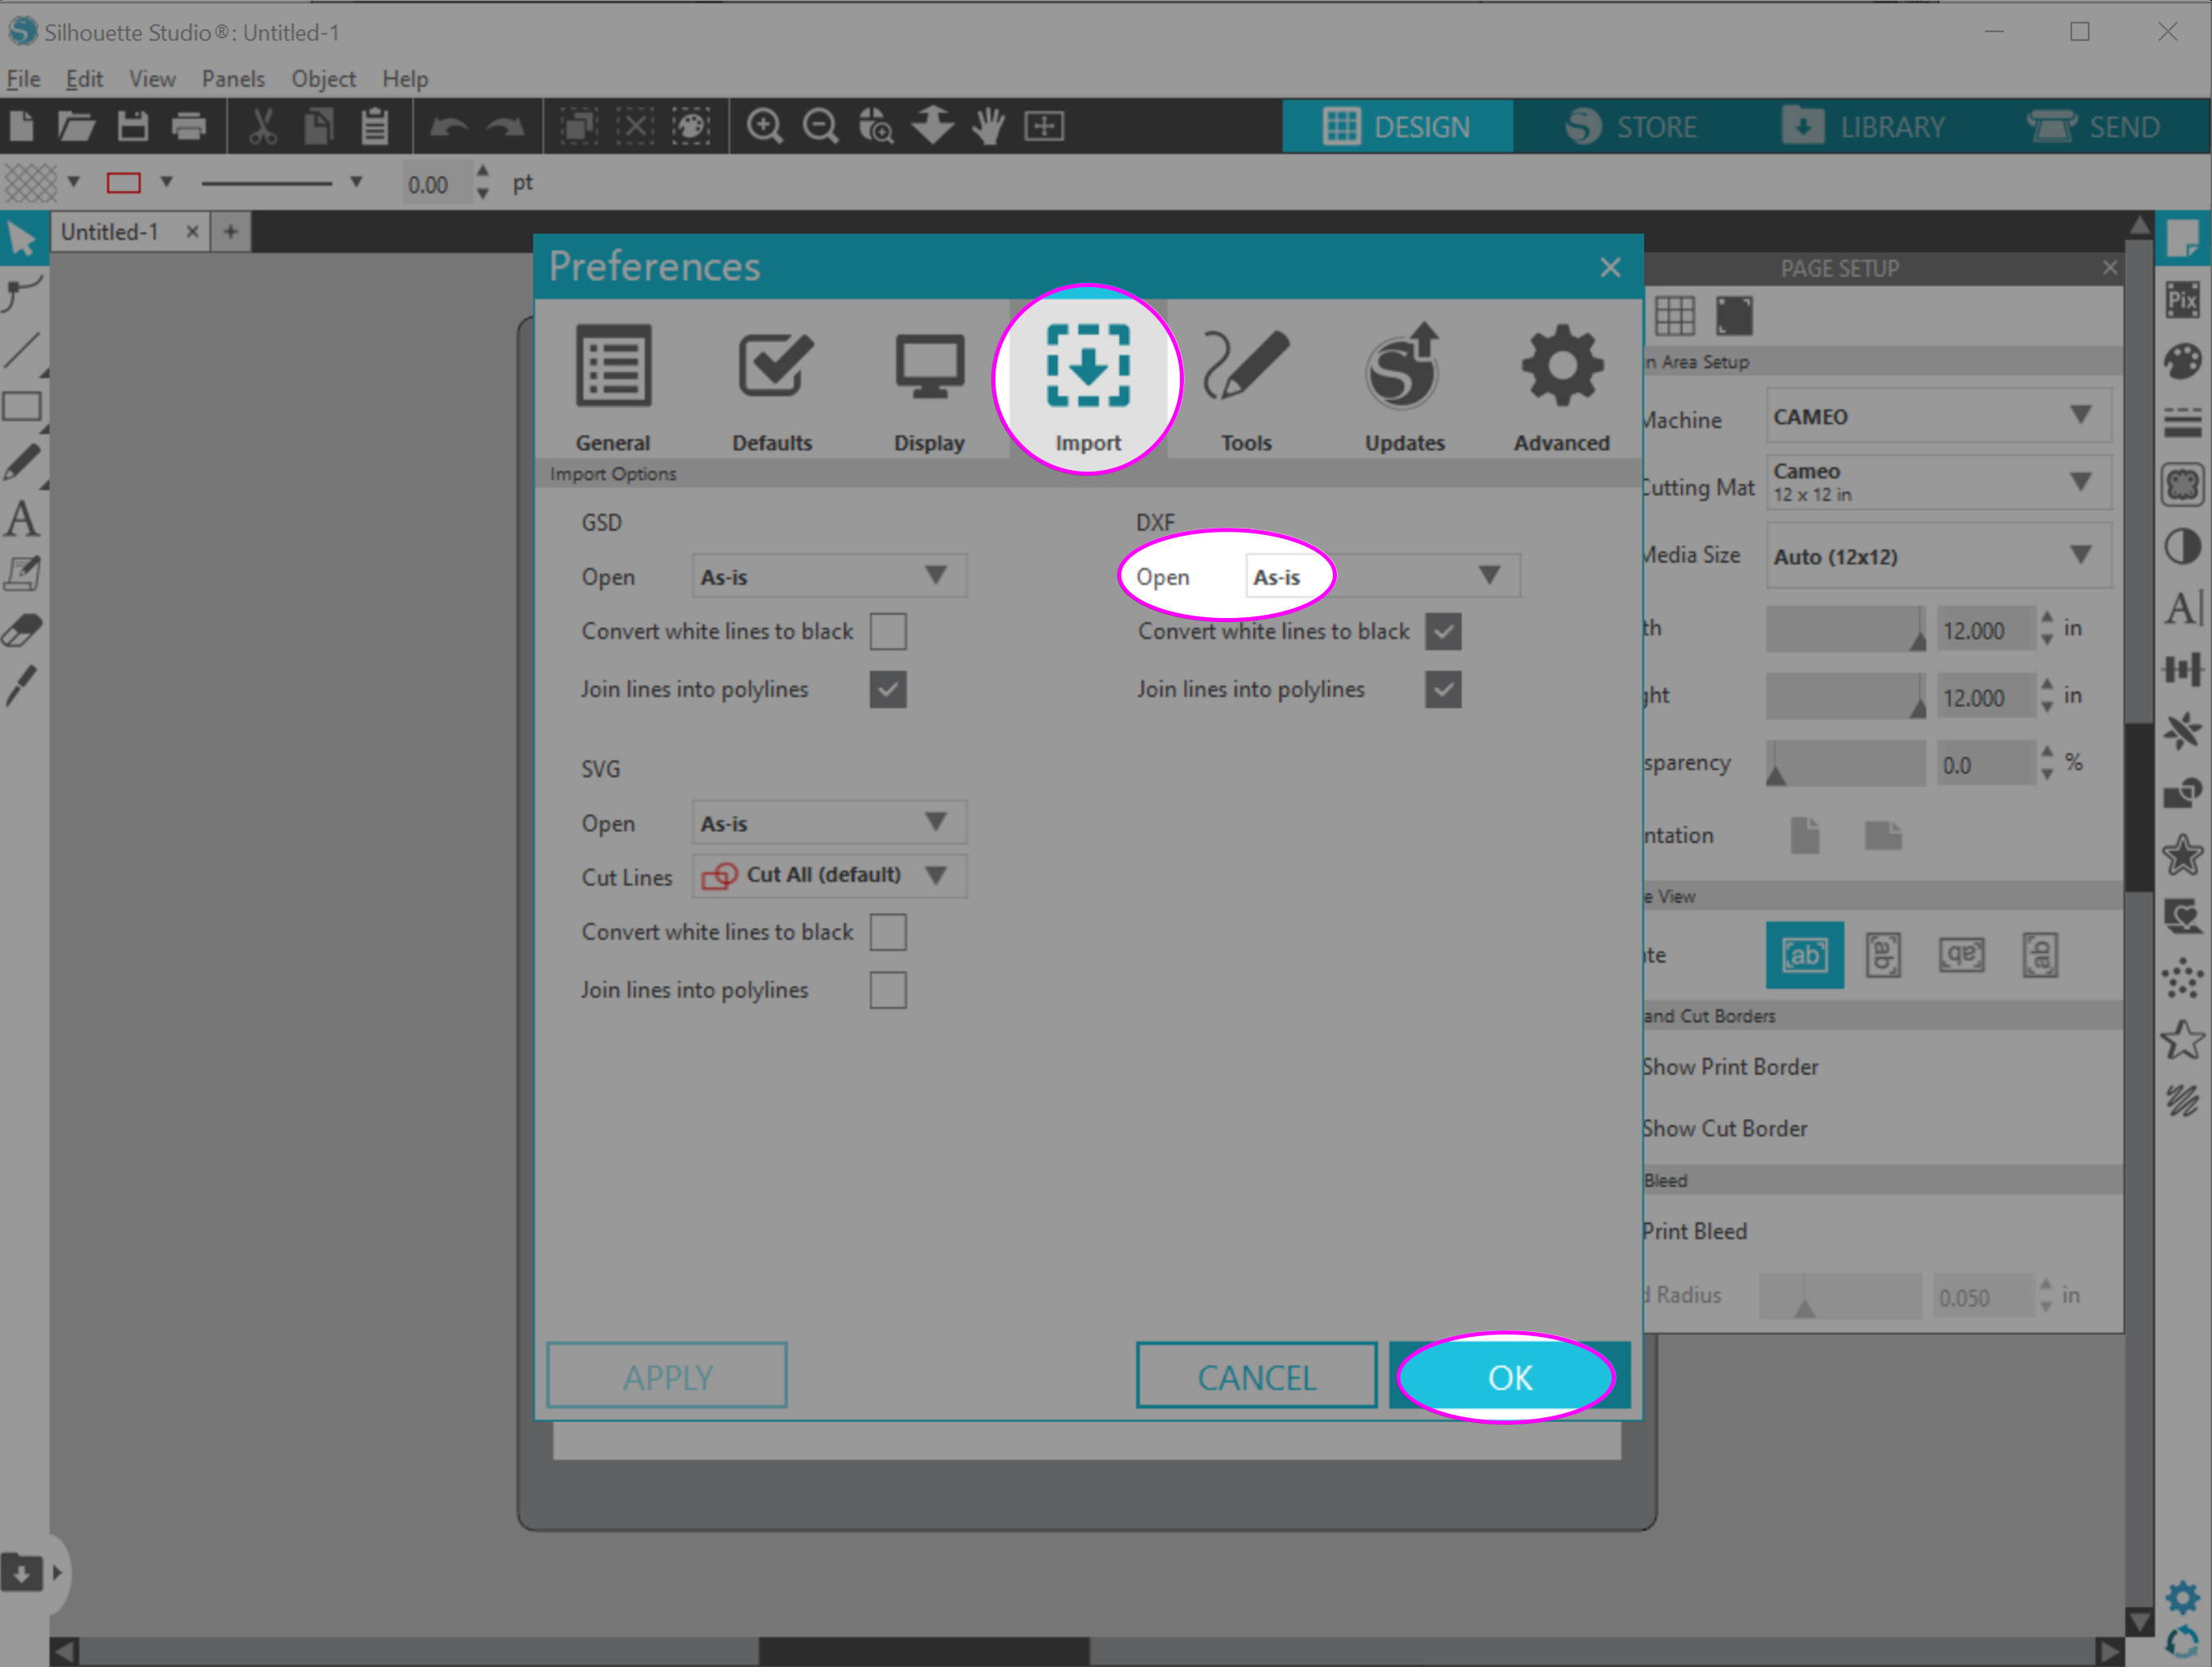Open preferences gear icon at bottom right

pyautogui.click(x=2182, y=1597)
